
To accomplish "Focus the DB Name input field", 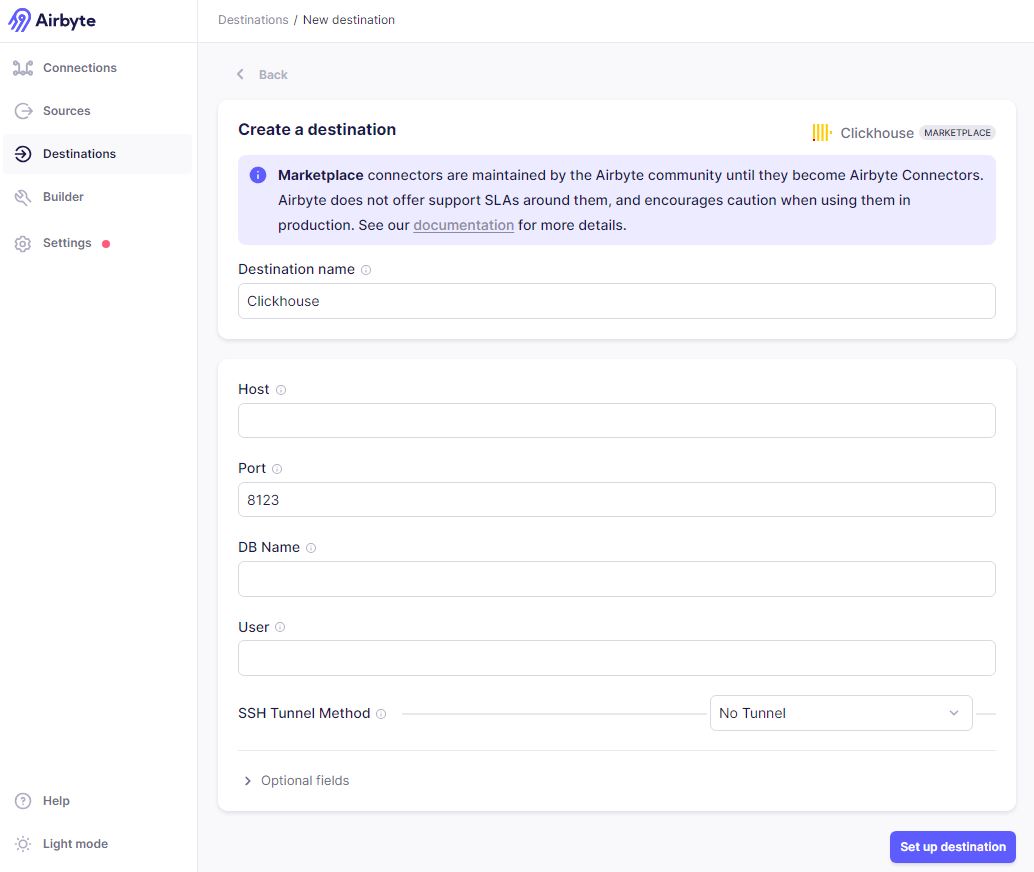I will (617, 579).
